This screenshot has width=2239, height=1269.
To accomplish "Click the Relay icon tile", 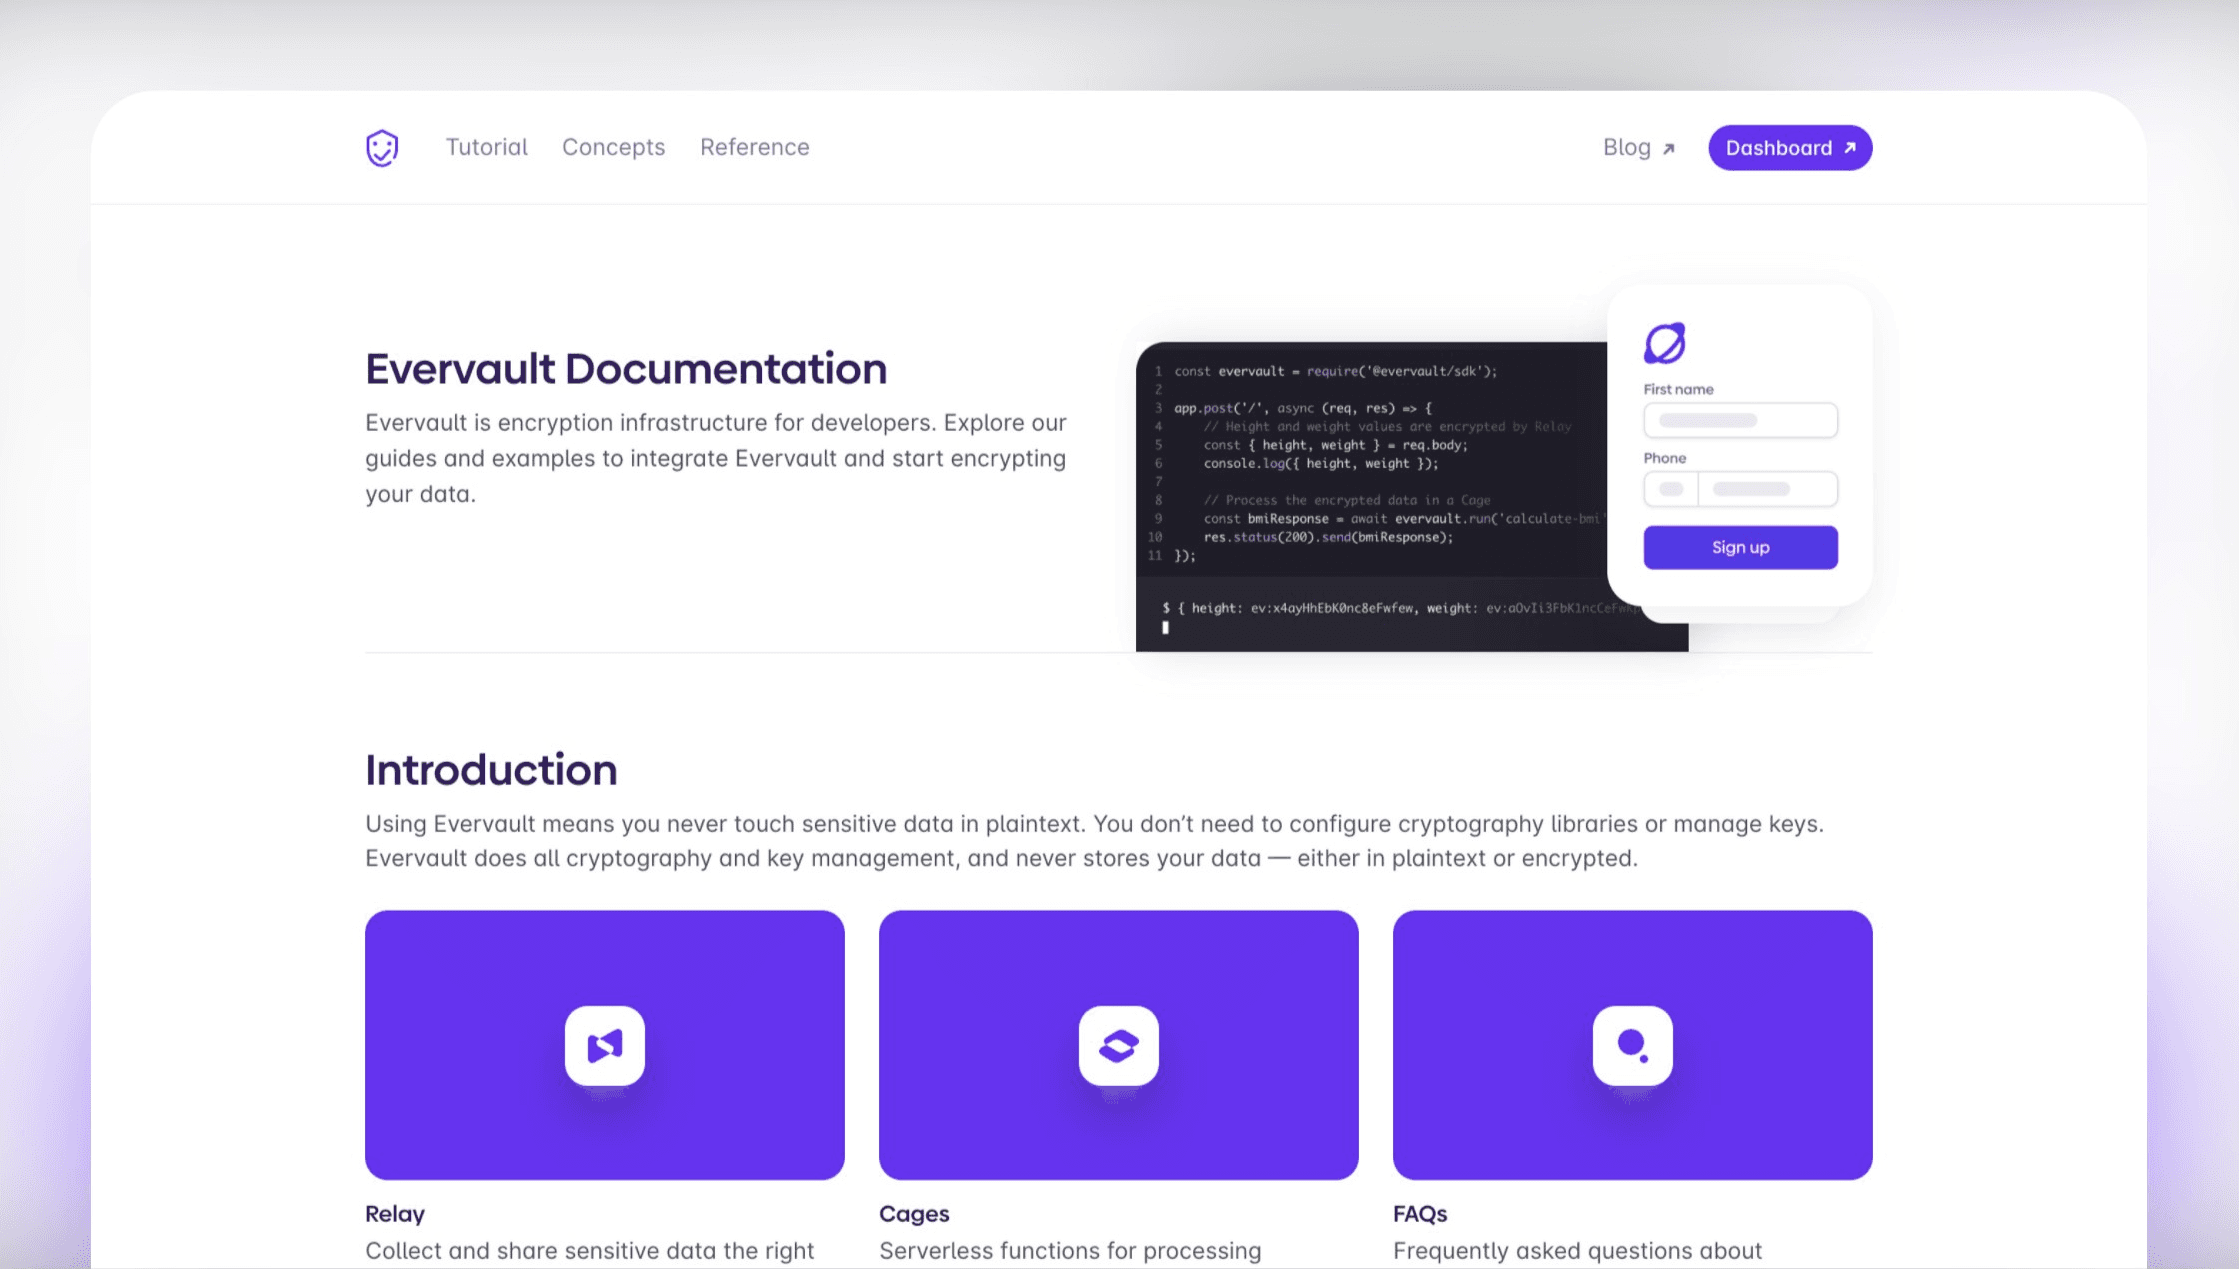I will coord(604,1045).
